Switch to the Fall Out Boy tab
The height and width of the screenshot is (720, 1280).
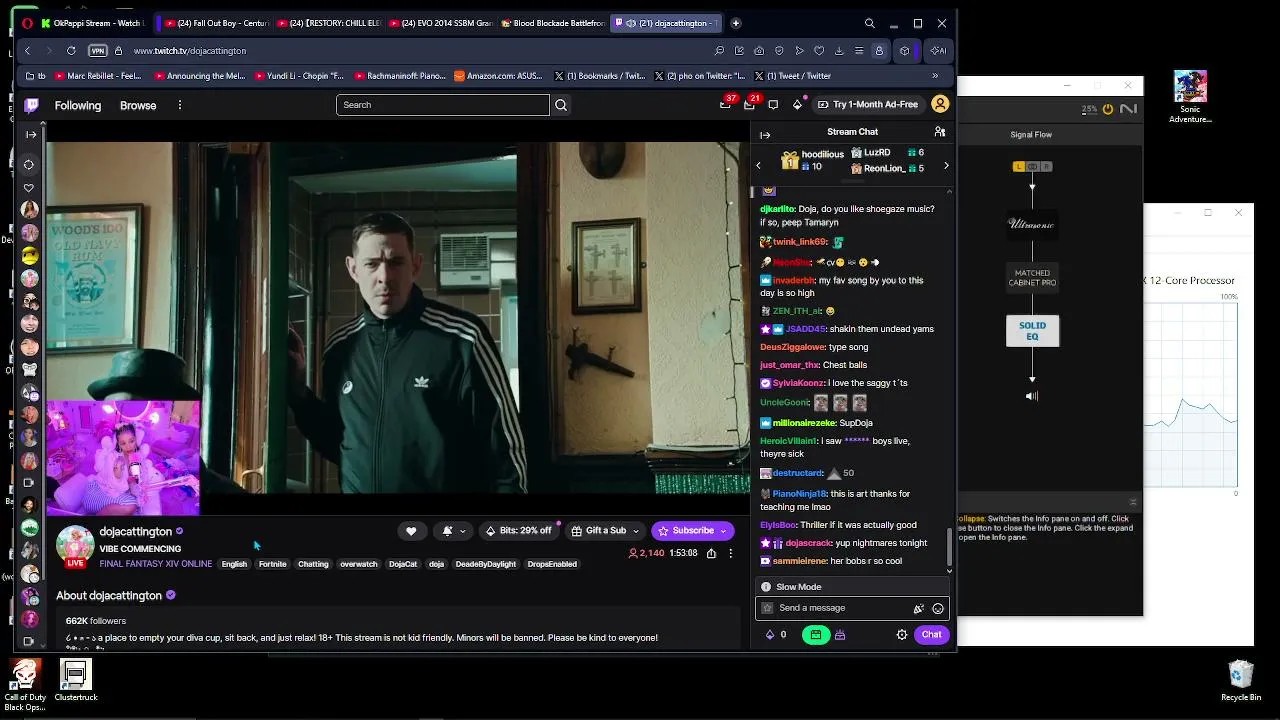(215, 23)
